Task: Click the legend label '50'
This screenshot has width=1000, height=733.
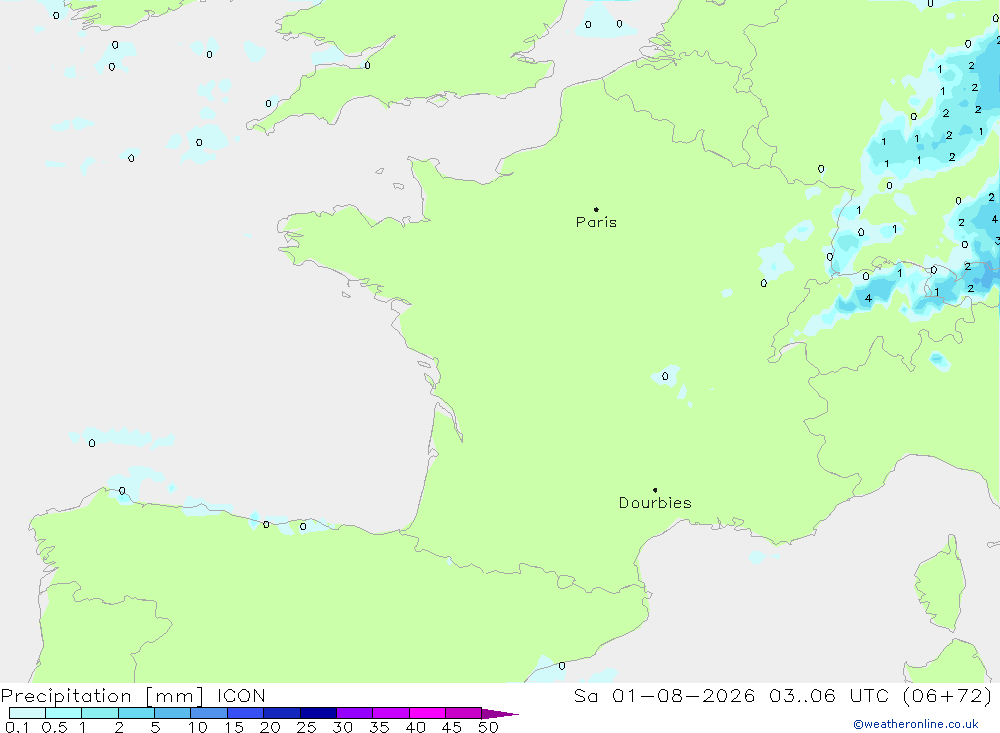Action: click(488, 727)
